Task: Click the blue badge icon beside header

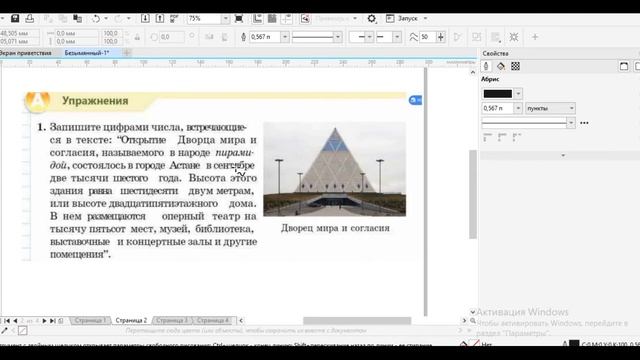Action: click(415, 100)
